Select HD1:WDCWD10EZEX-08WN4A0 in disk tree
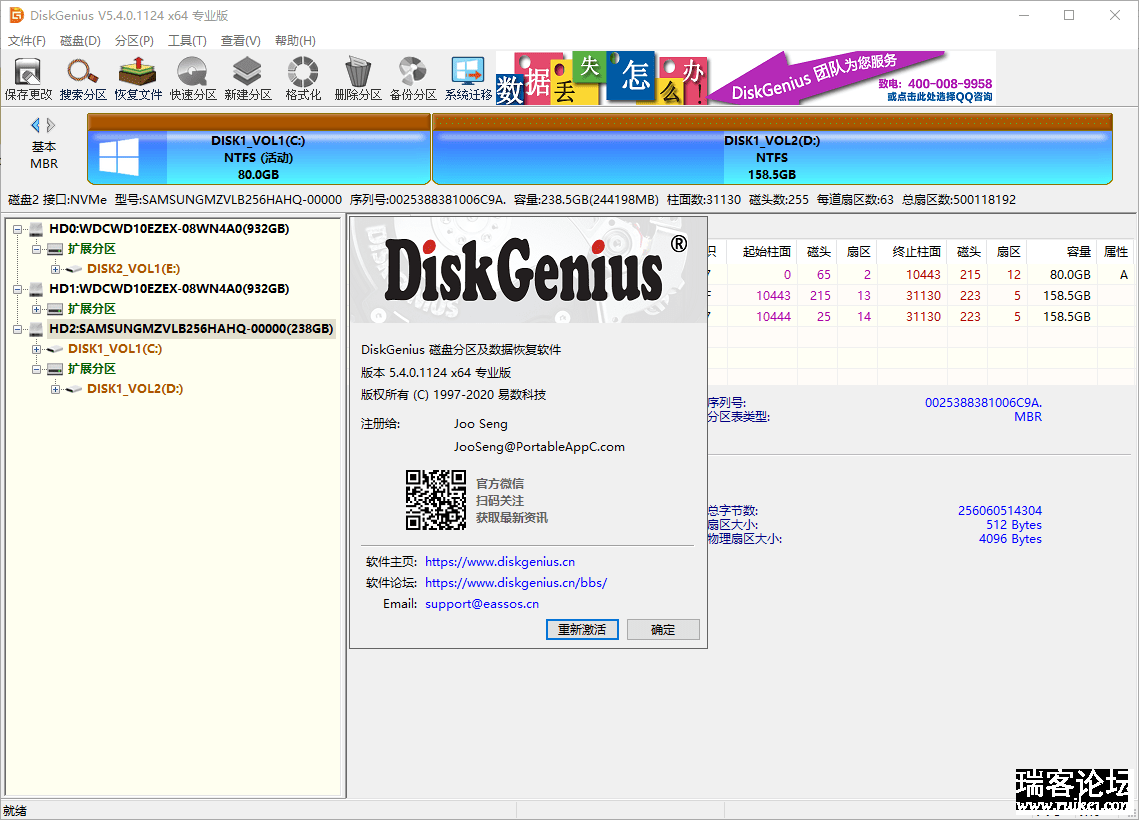 (169, 289)
